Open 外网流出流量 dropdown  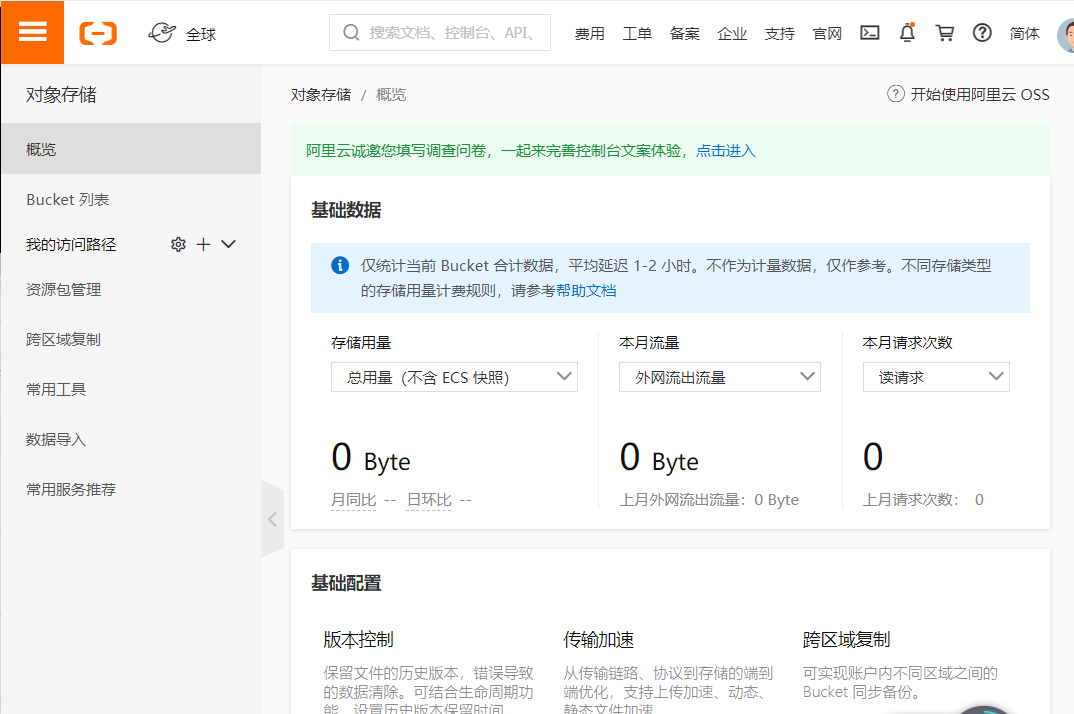pyautogui.click(x=719, y=377)
